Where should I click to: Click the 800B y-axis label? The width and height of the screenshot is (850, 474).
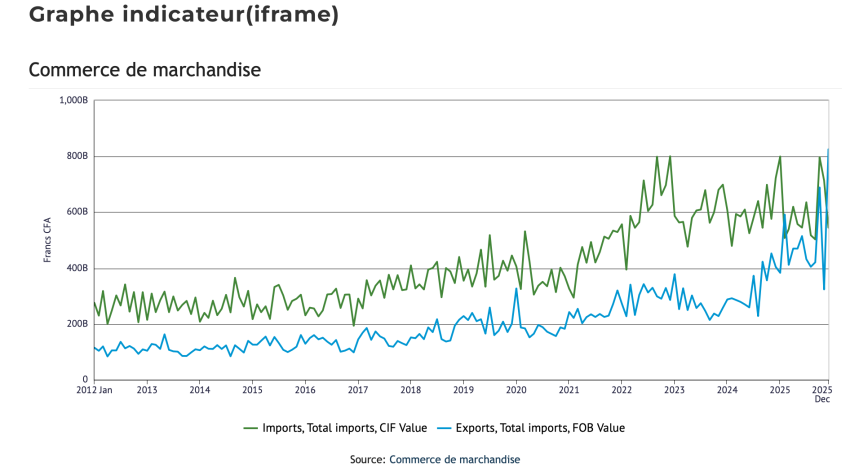[x=78, y=156]
